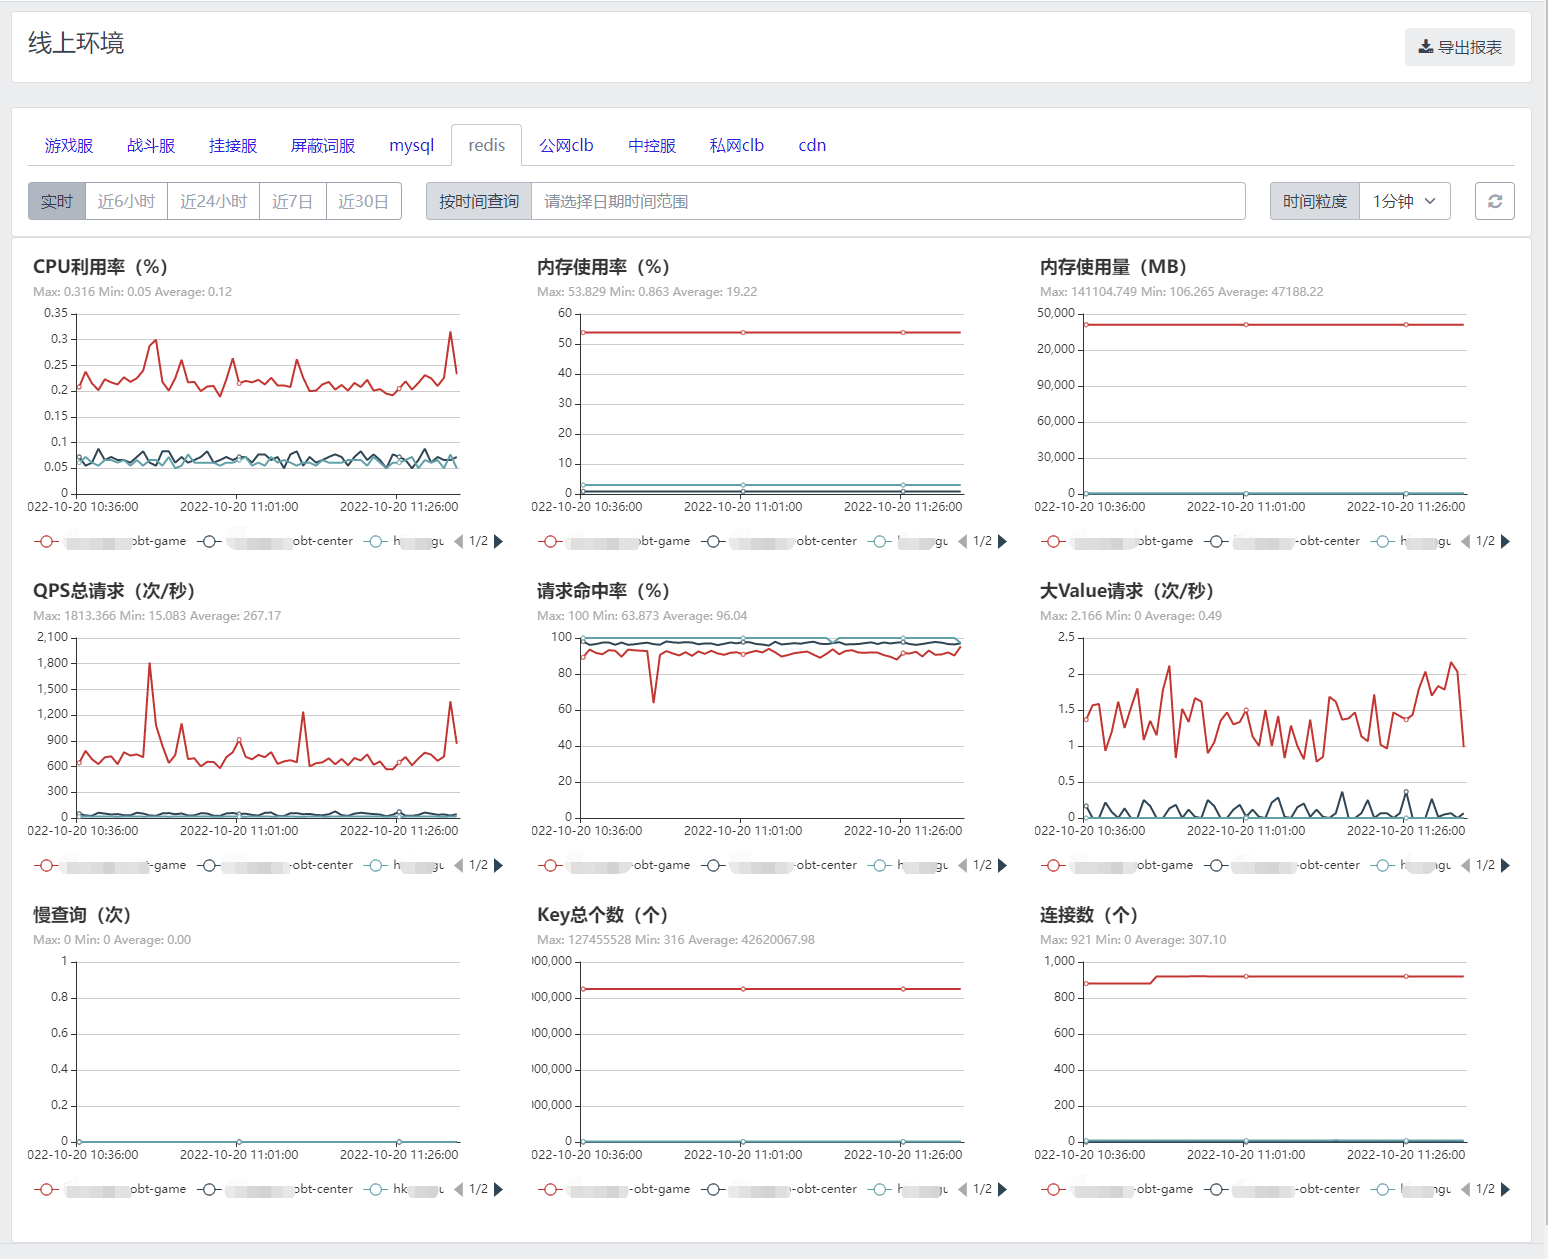Viewport: 1548px width, 1259px height.
Task: Next legend page arrow in 内存使用量 chart
Action: tap(1505, 541)
